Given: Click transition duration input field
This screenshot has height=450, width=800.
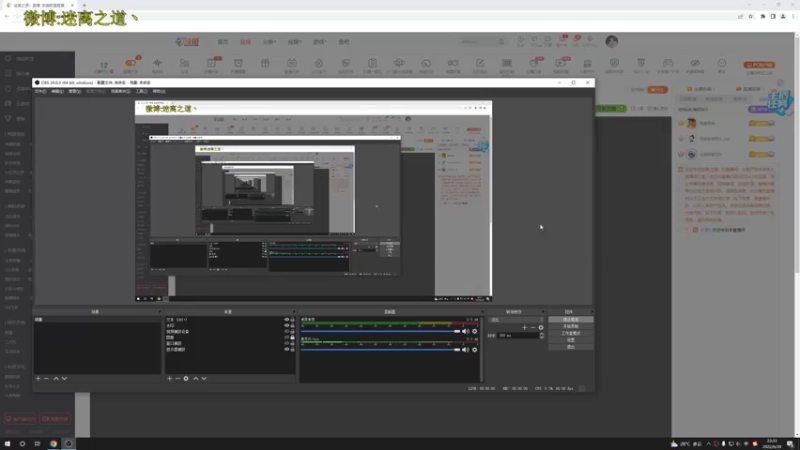Looking at the screenshot, I should (518, 335).
